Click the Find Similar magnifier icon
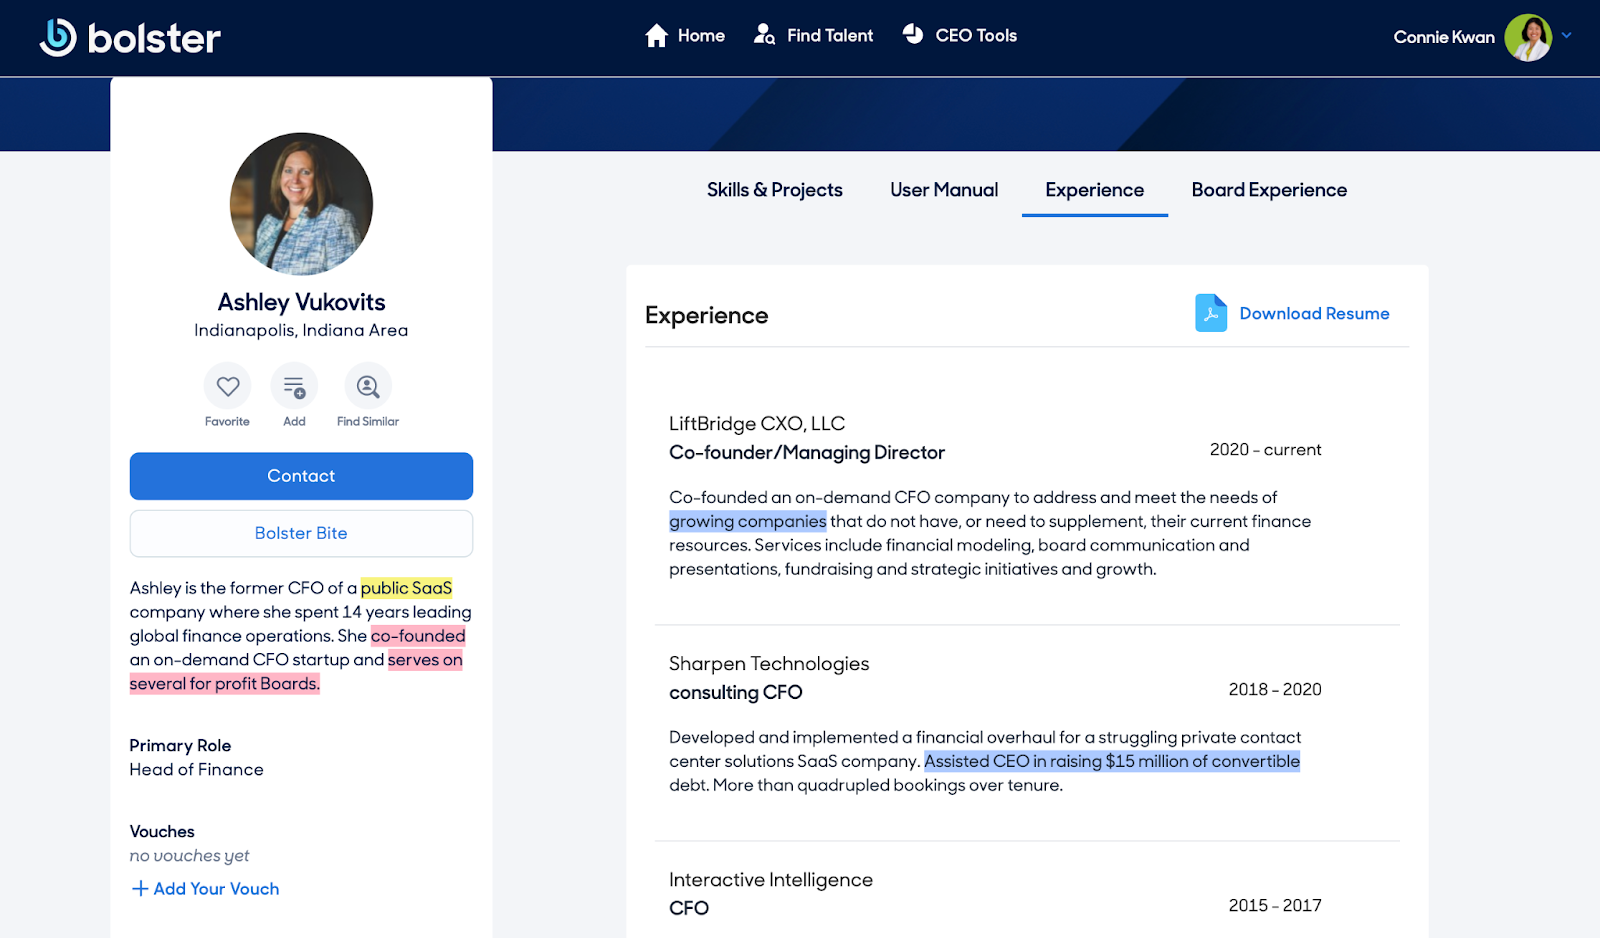1600x938 pixels. (368, 386)
